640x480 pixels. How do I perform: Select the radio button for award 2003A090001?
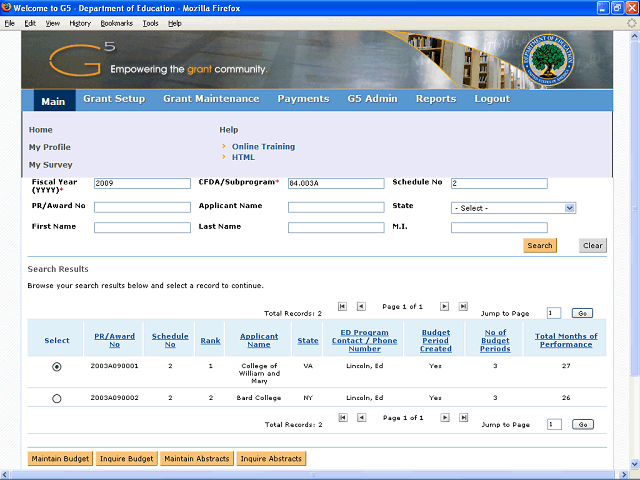[x=56, y=367]
